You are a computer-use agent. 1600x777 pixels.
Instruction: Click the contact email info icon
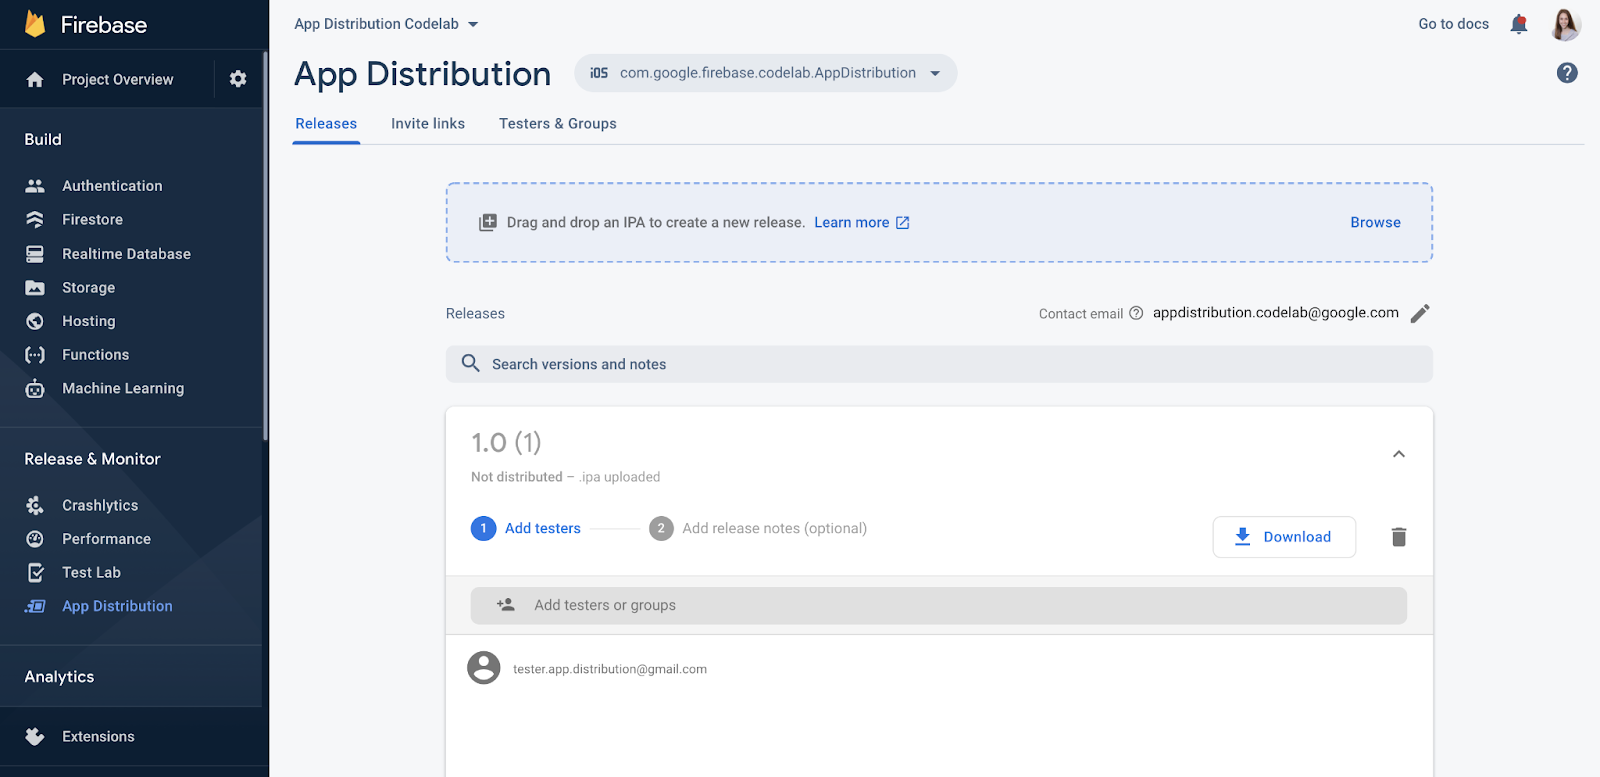point(1136,313)
